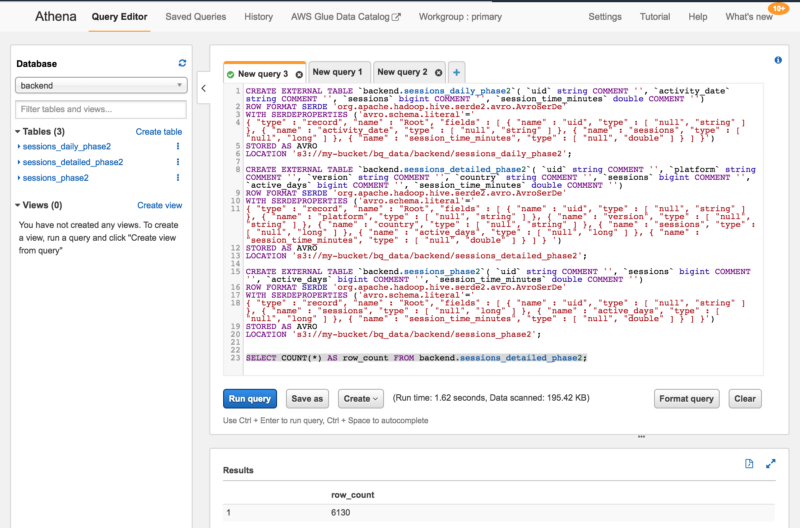Switch to the New query 1 tab
The height and width of the screenshot is (528, 800).
pos(336,73)
